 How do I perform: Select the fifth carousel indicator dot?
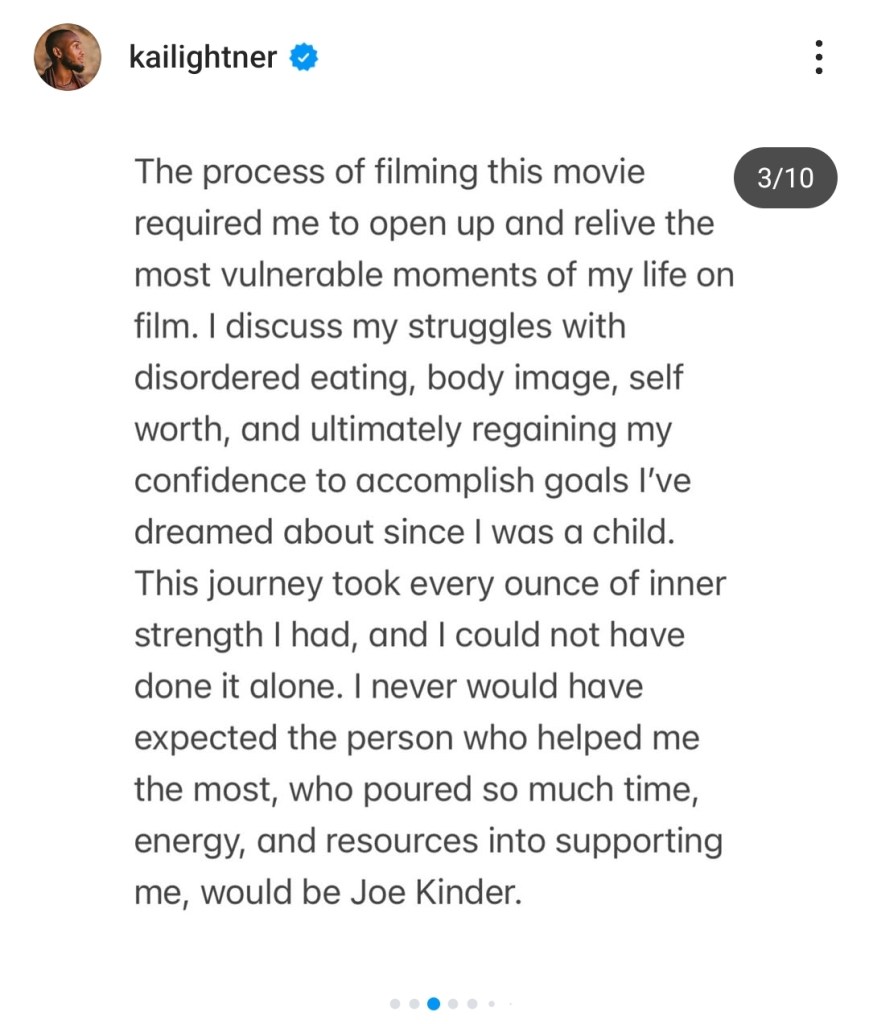click(x=472, y=1003)
